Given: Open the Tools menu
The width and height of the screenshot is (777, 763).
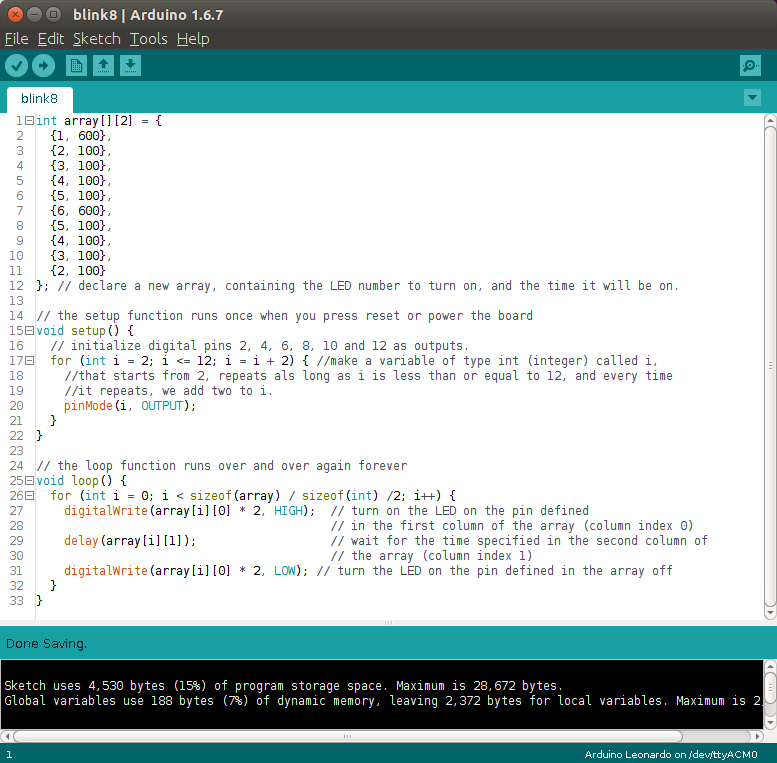Looking at the screenshot, I should 149,39.
